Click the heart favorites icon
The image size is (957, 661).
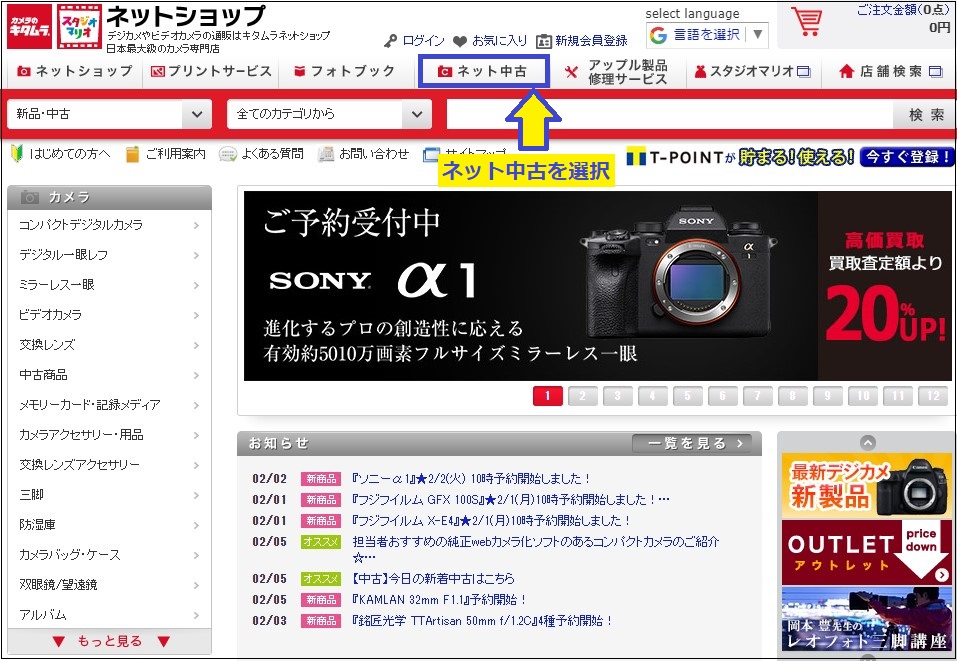pyautogui.click(x=460, y=41)
